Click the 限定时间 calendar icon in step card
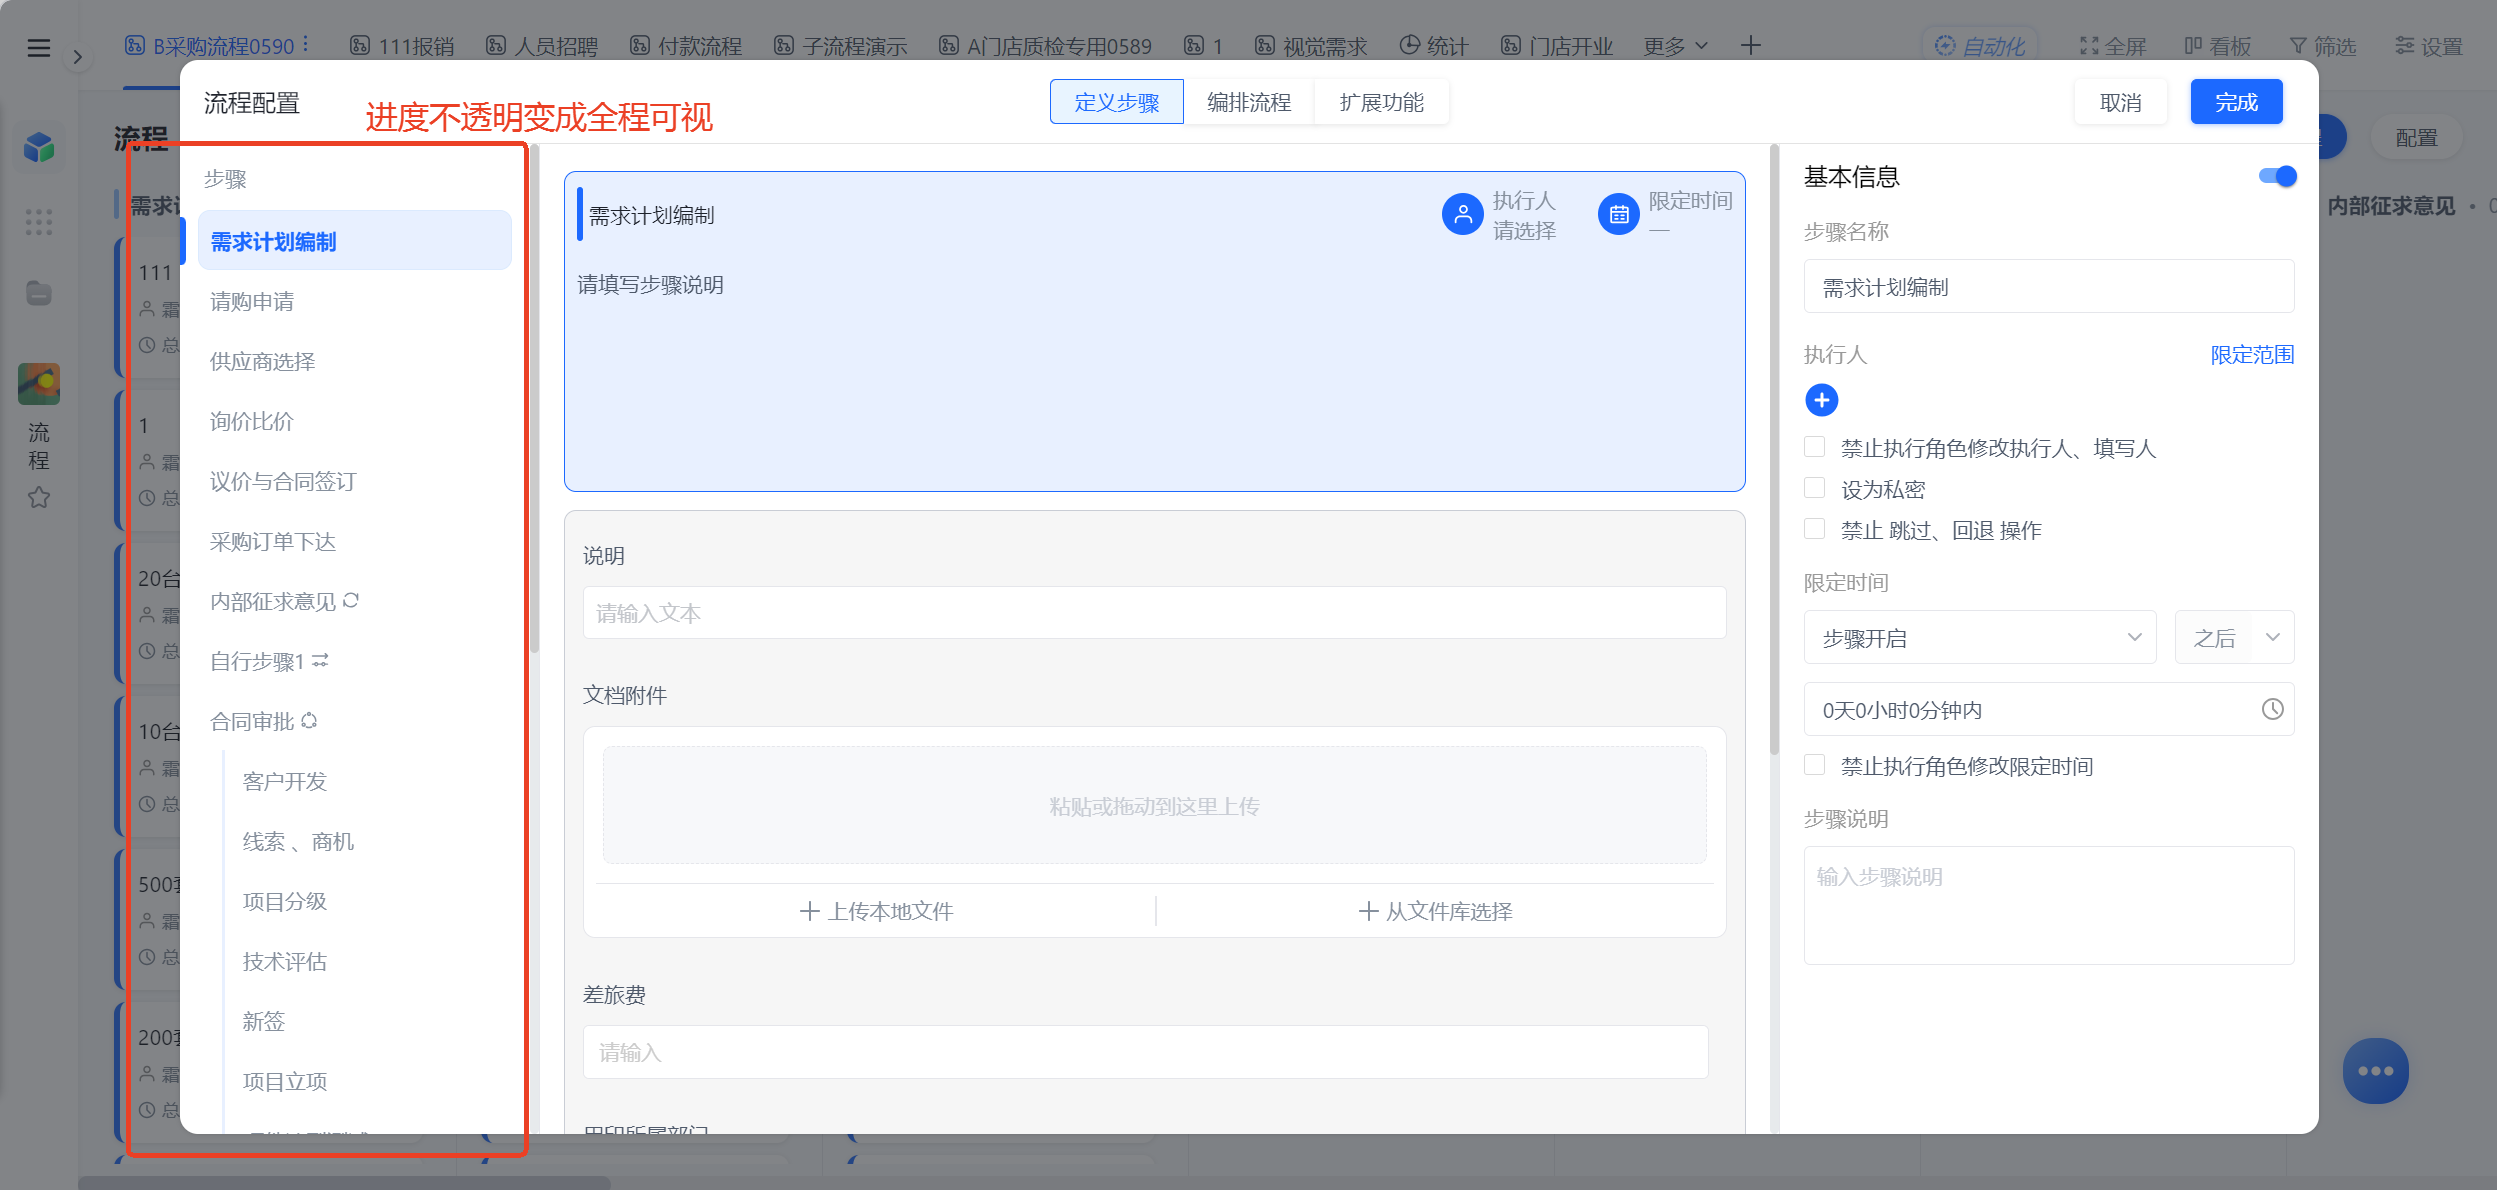This screenshot has height=1190, width=2497. coord(1618,214)
